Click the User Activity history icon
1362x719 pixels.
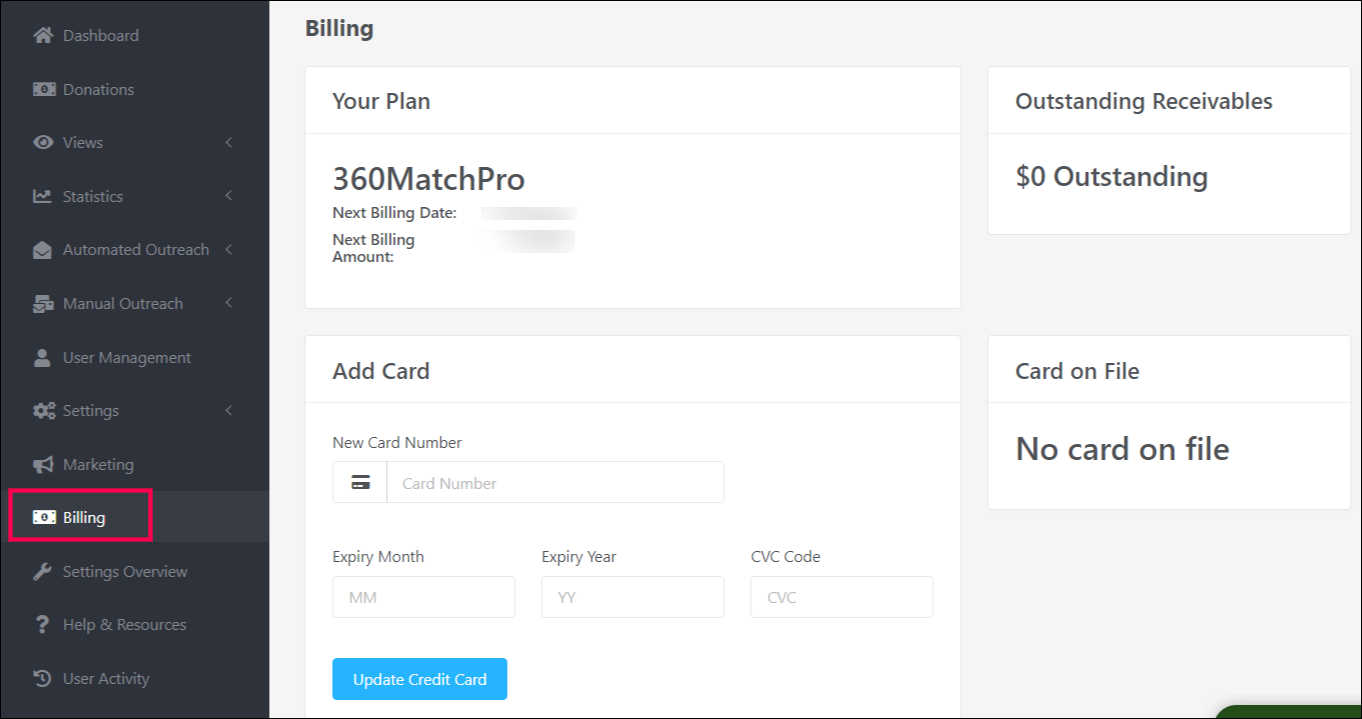coord(43,679)
